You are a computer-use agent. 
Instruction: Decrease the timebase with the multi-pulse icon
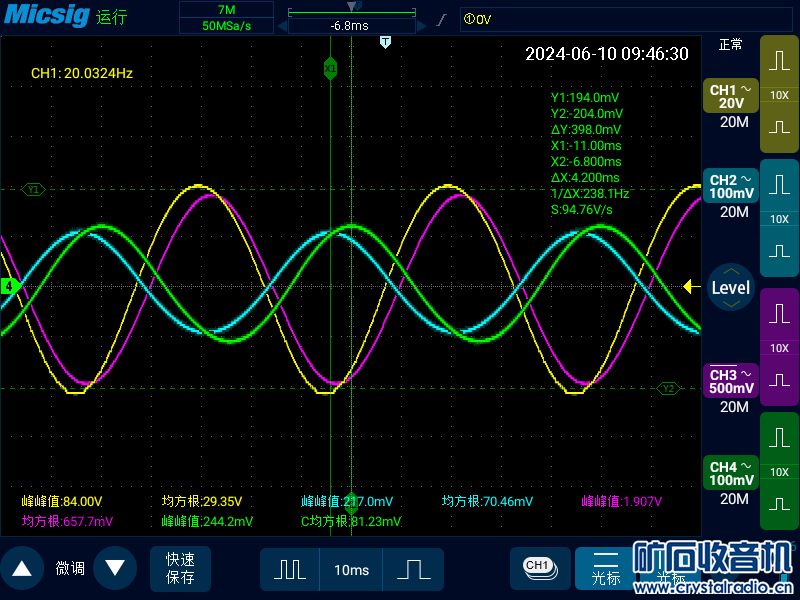(x=290, y=569)
